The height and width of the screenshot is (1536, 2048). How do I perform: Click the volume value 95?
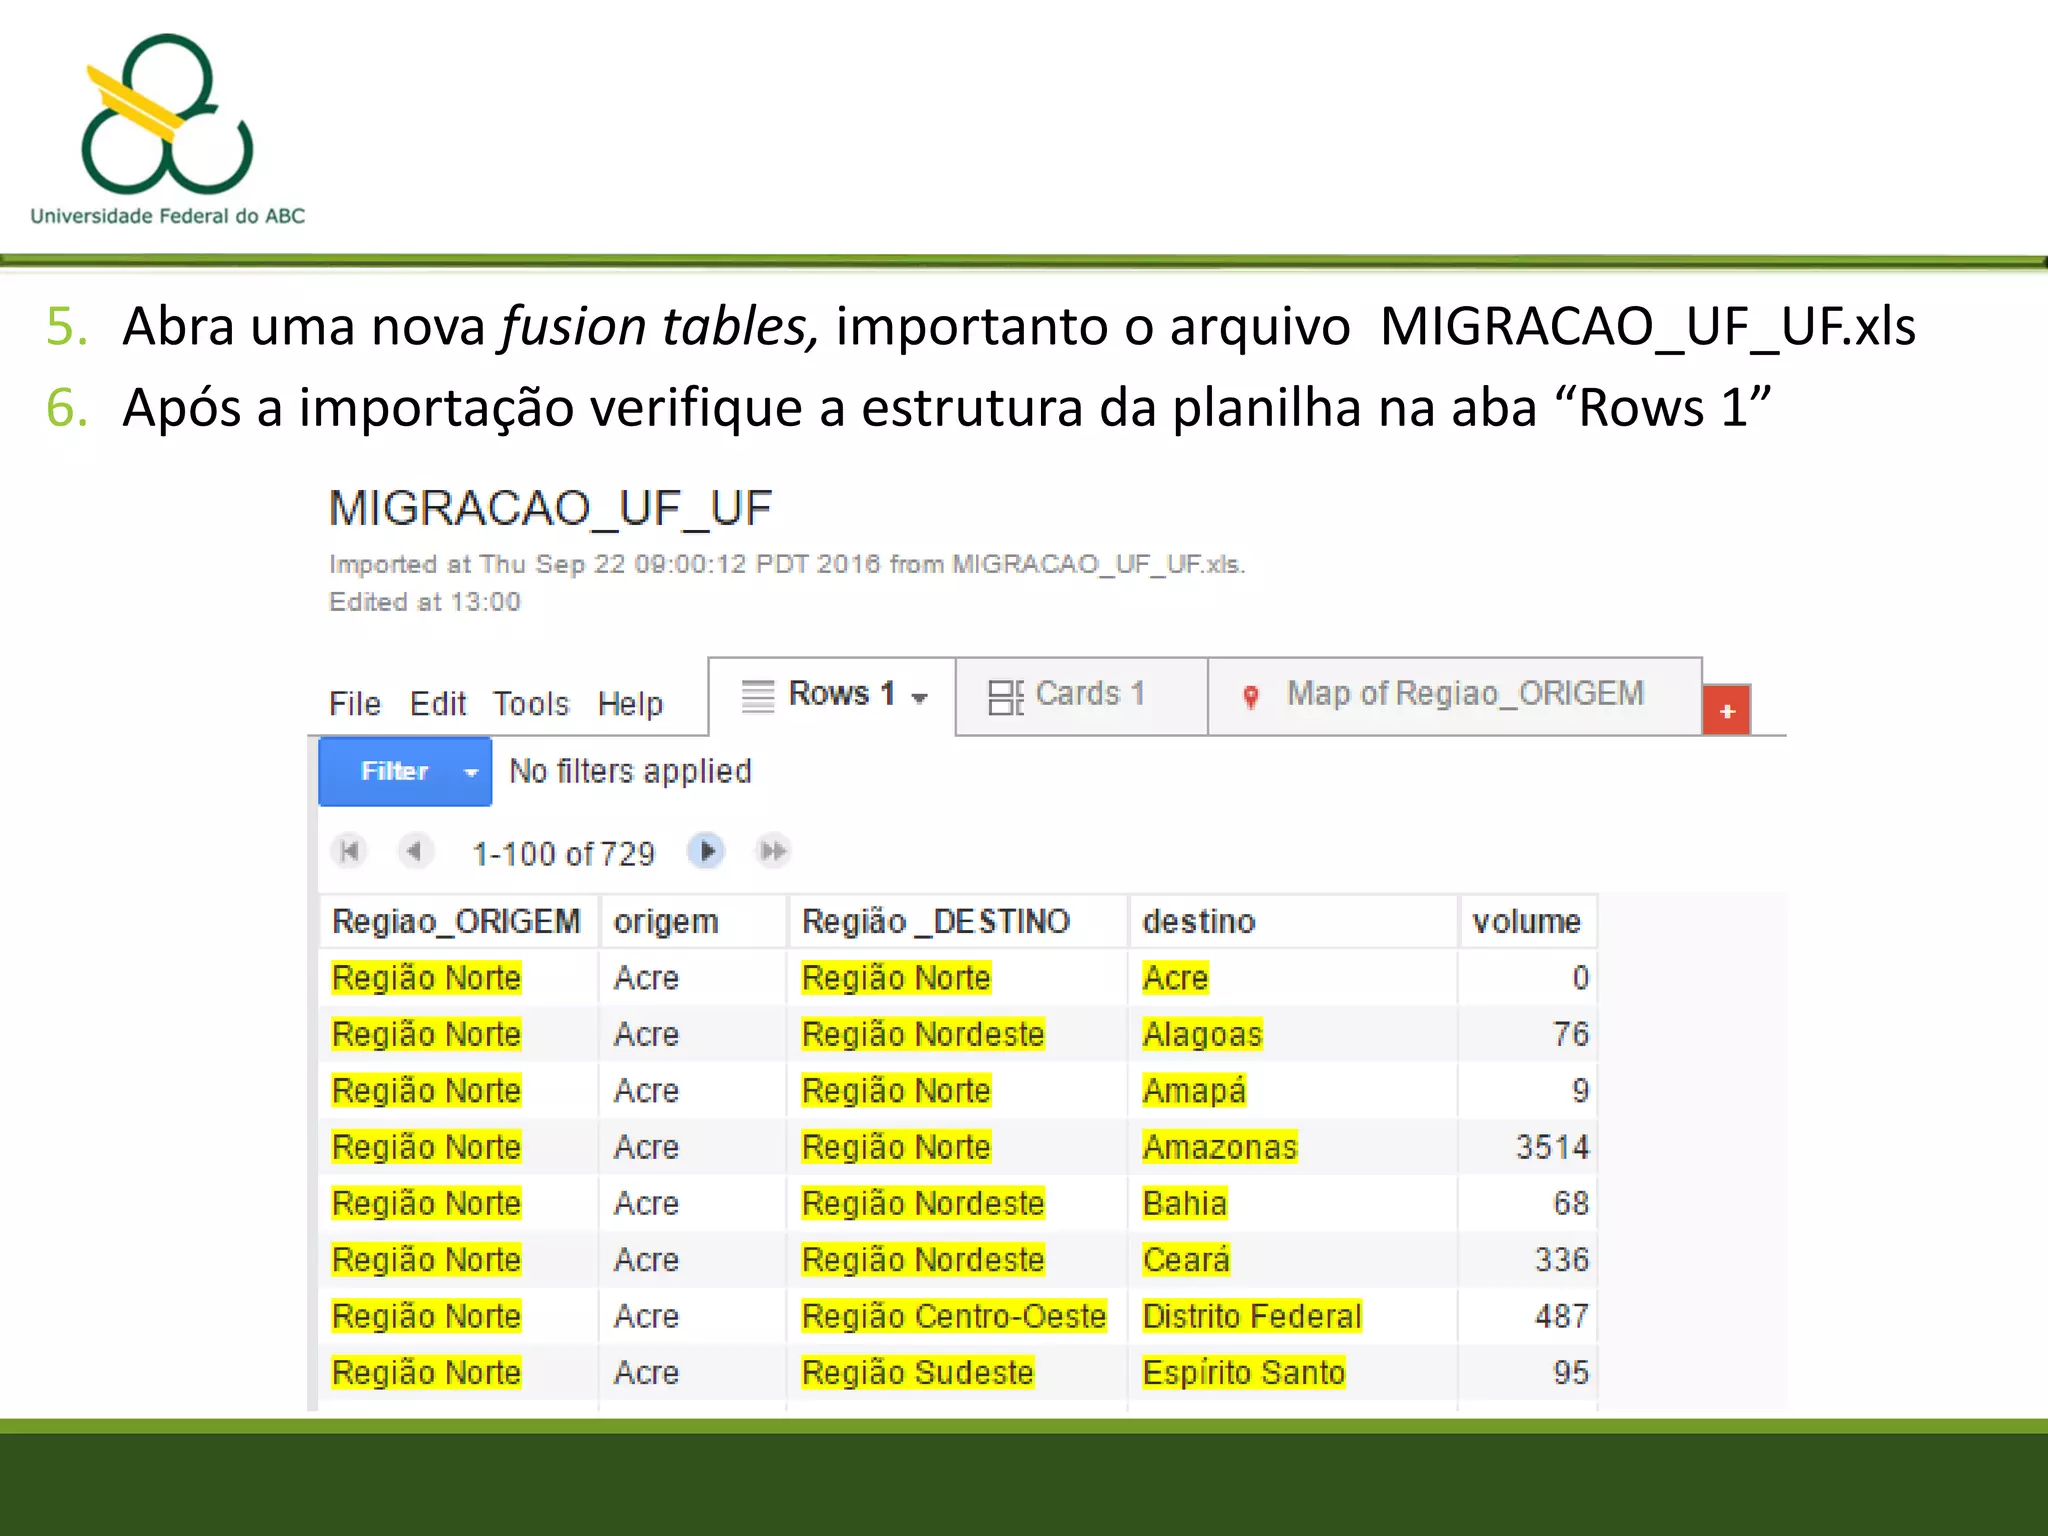click(1570, 1372)
